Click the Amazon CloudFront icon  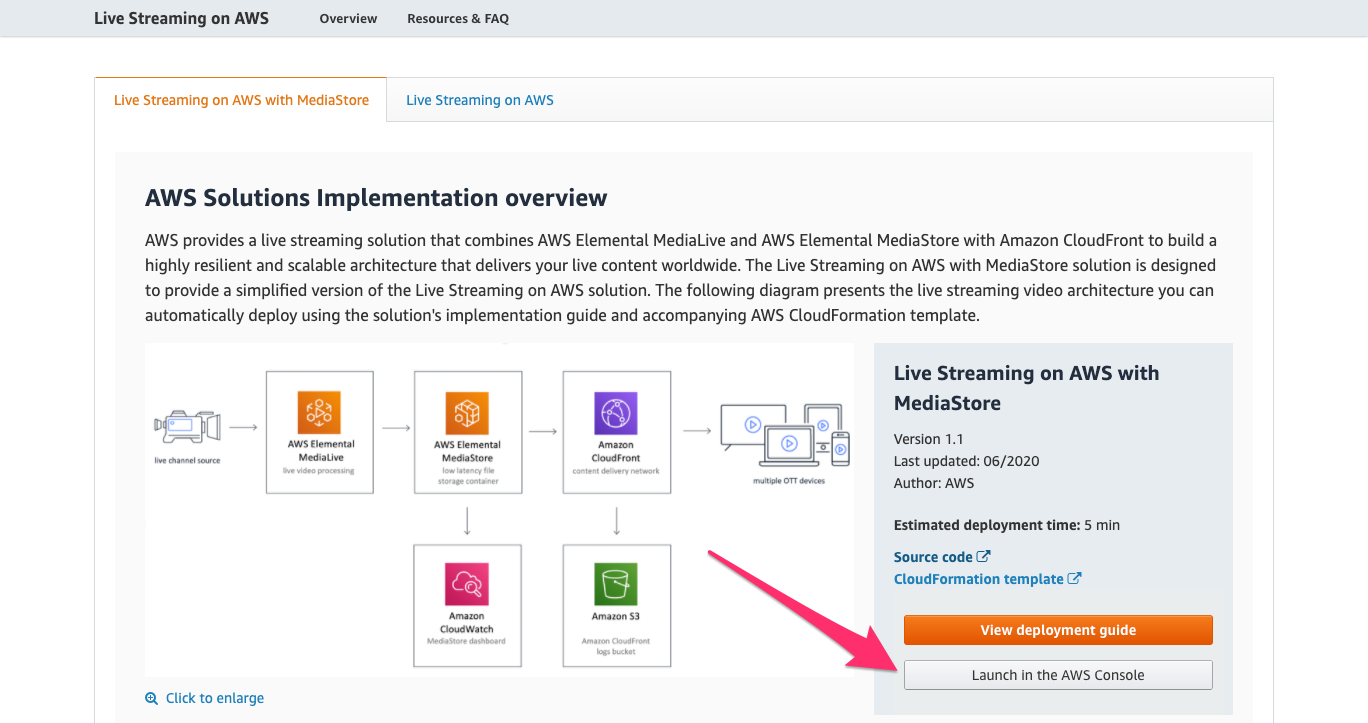(616, 412)
